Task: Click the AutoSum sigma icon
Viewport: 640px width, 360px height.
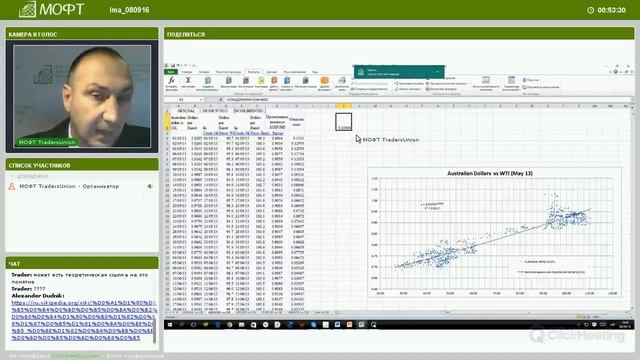Action: 188,82
